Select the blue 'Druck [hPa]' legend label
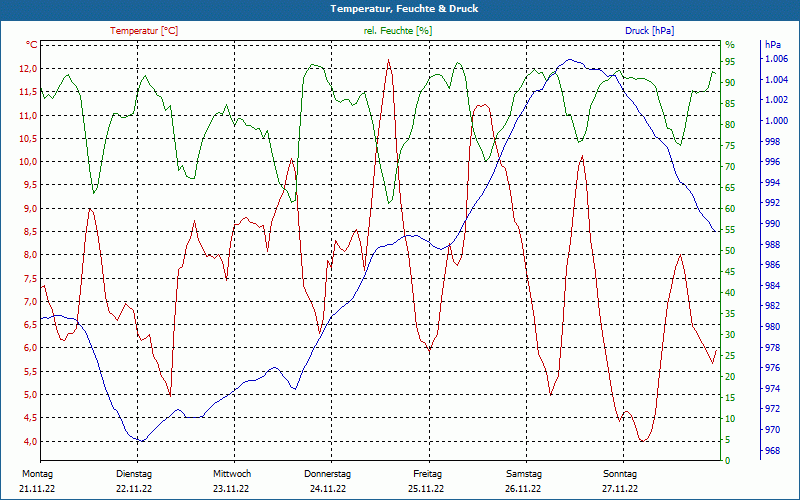This screenshot has width=800, height=500. pos(649,31)
